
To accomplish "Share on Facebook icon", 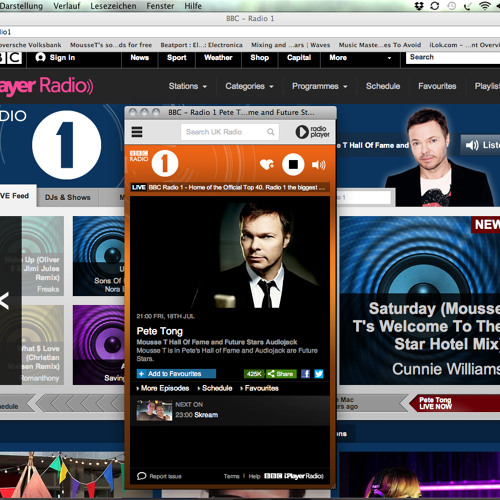I will pos(305,374).
